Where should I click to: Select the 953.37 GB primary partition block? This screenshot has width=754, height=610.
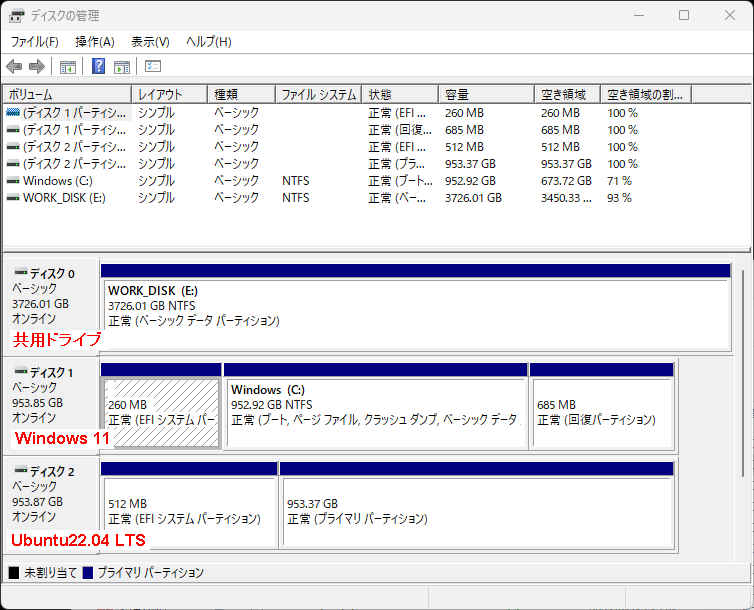[x=476, y=510]
